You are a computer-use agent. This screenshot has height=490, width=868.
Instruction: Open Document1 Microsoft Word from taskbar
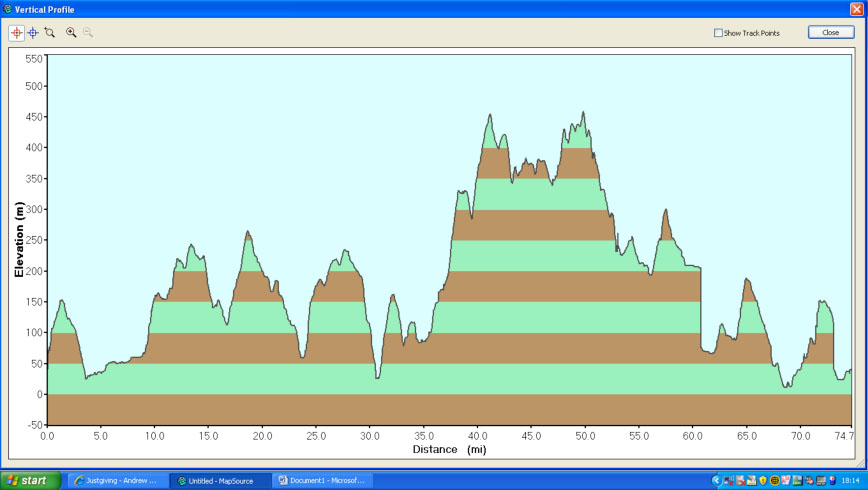pos(323,481)
